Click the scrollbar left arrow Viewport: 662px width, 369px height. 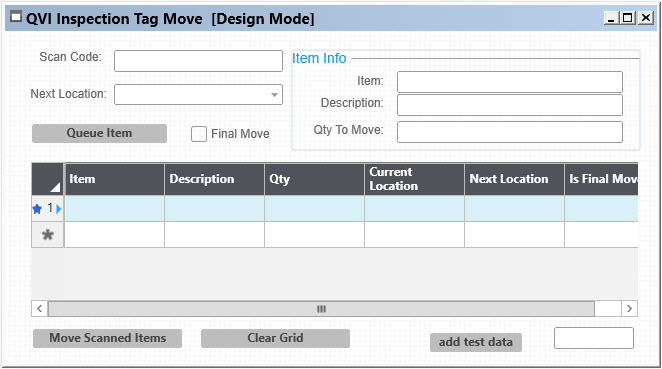(x=40, y=309)
